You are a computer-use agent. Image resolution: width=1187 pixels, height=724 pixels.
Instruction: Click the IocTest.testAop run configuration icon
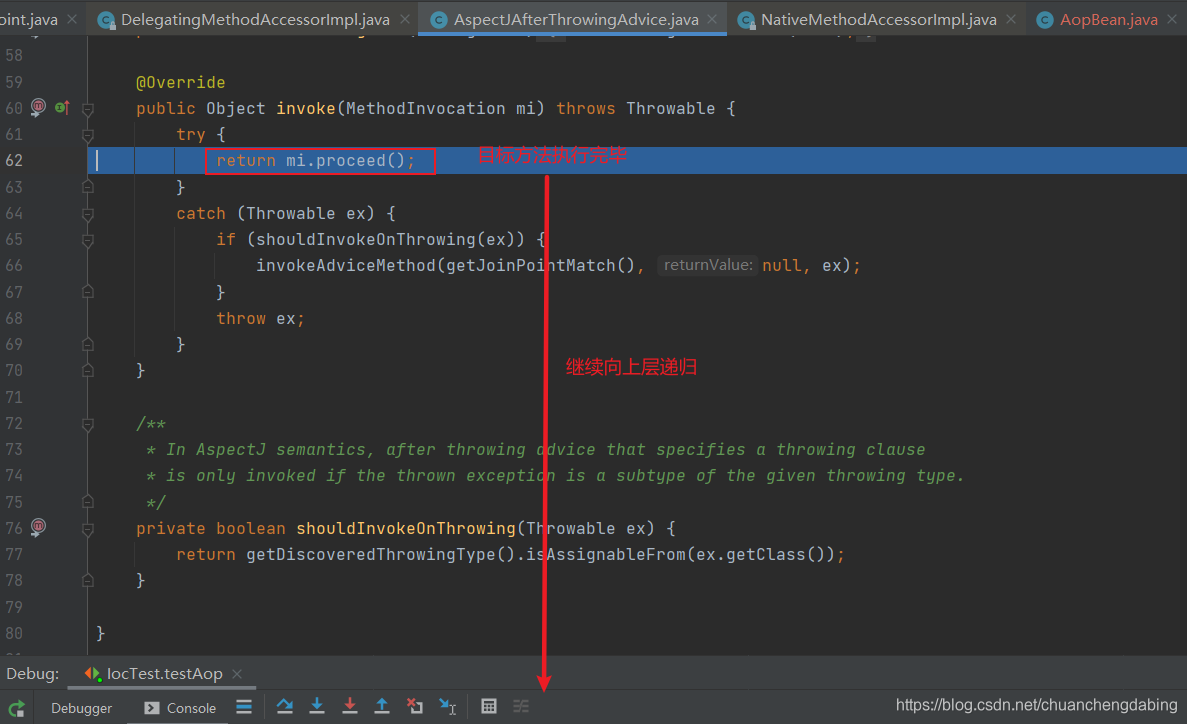coord(93,673)
